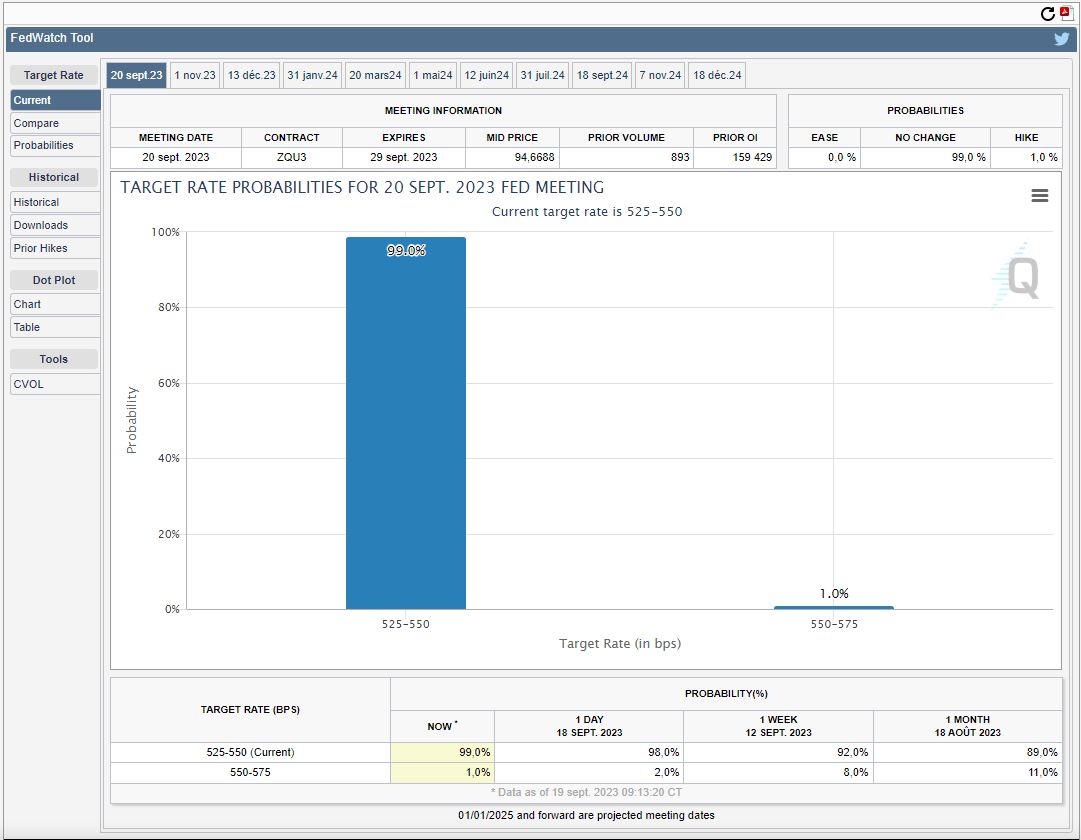This screenshot has height=840, width=1081.
Task: Open Probabilities in the sidebar
Action: (55, 146)
